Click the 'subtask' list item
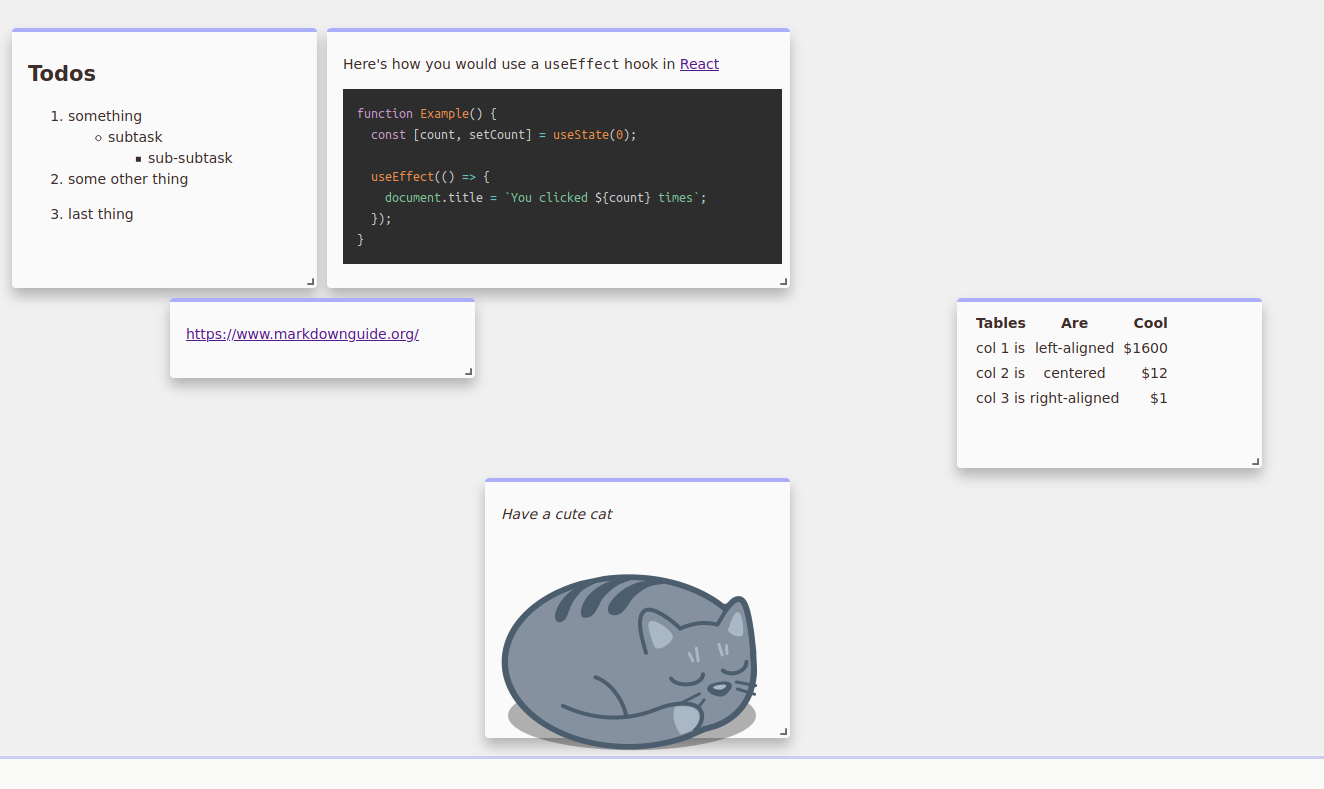This screenshot has width=1324, height=789. 135,137
